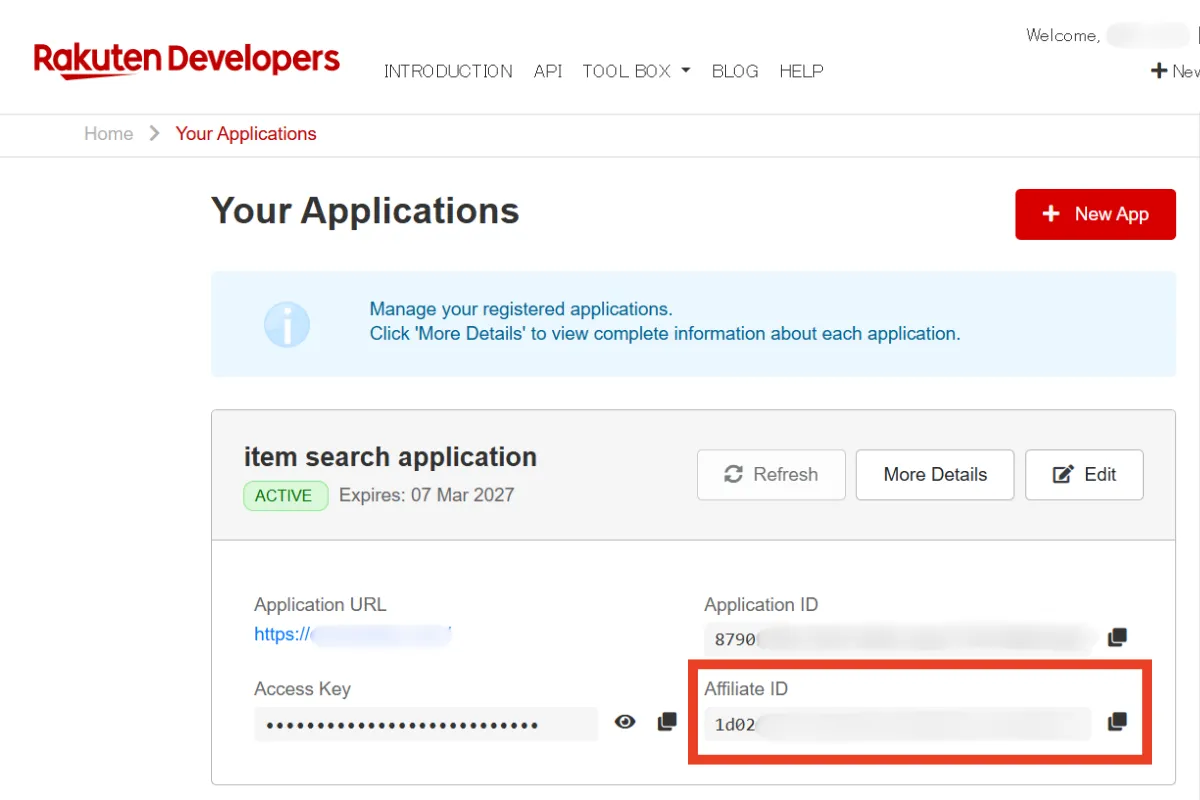The height and width of the screenshot is (800, 1200).
Task: Open the API menu item
Action: pyautogui.click(x=548, y=71)
